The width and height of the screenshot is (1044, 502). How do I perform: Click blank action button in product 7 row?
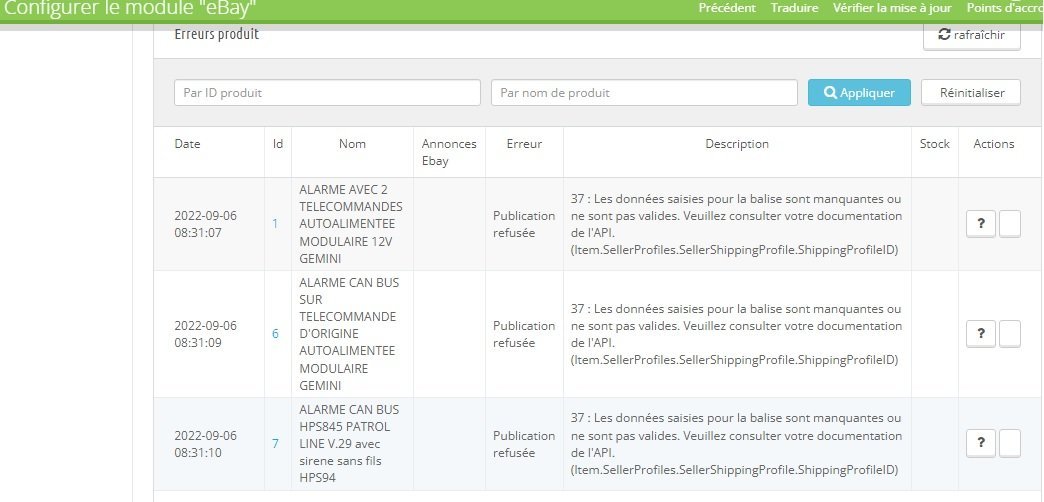(x=1010, y=443)
